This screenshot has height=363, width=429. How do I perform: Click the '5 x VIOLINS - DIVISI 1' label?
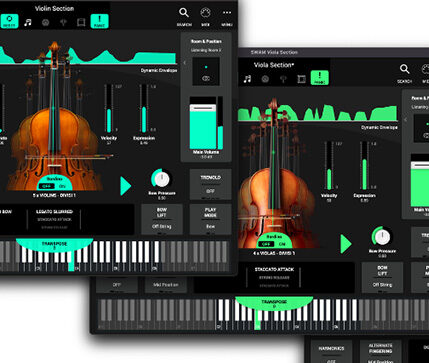click(54, 195)
